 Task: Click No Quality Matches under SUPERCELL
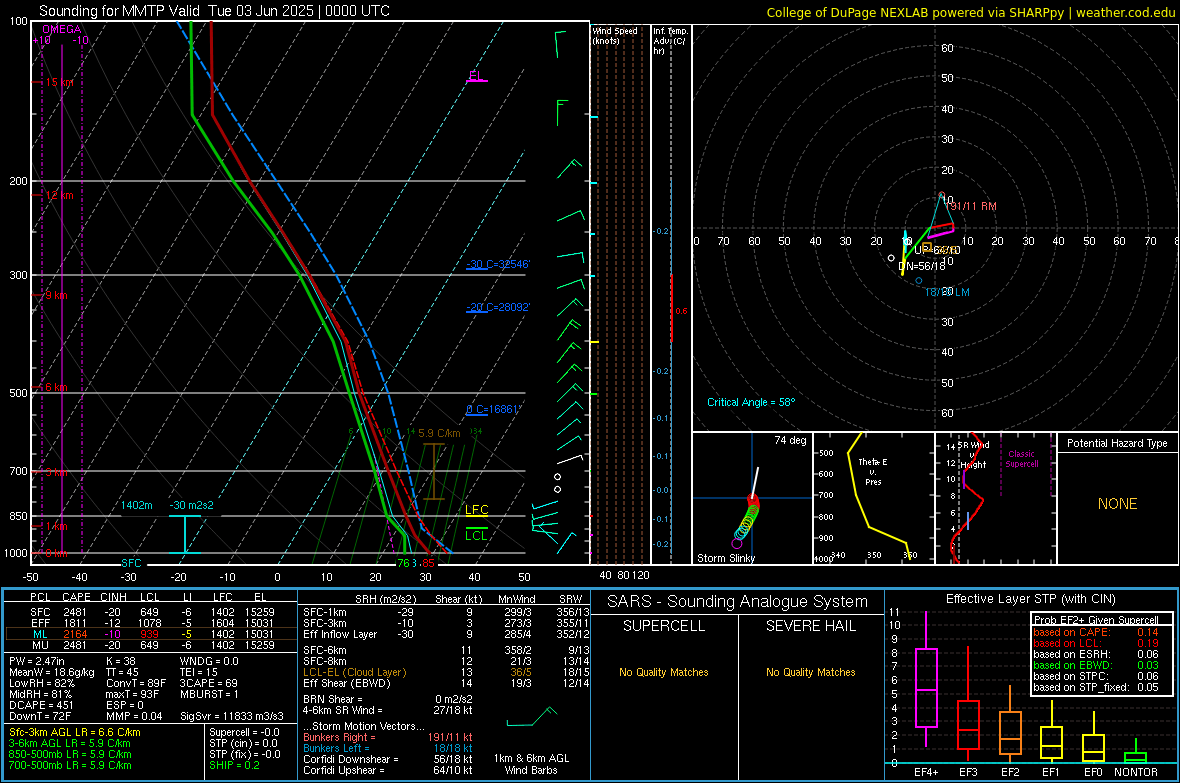pos(664,672)
